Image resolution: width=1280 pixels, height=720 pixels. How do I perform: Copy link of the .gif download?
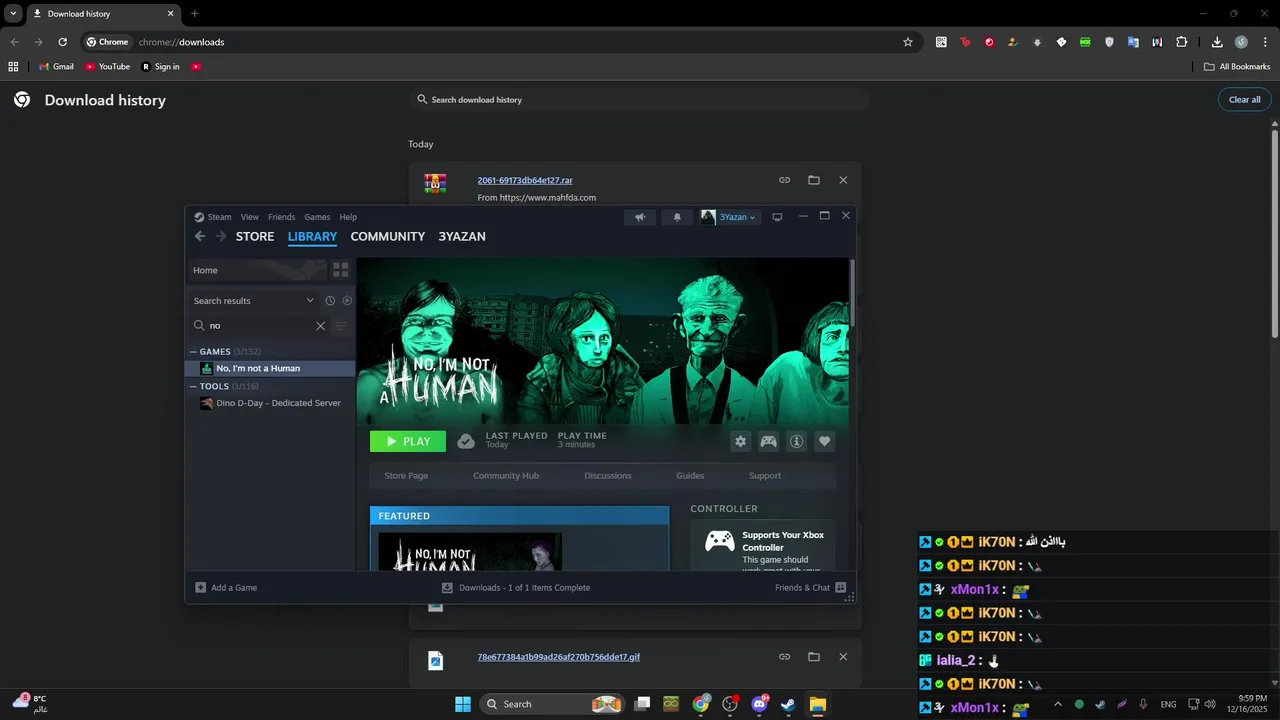coord(785,656)
